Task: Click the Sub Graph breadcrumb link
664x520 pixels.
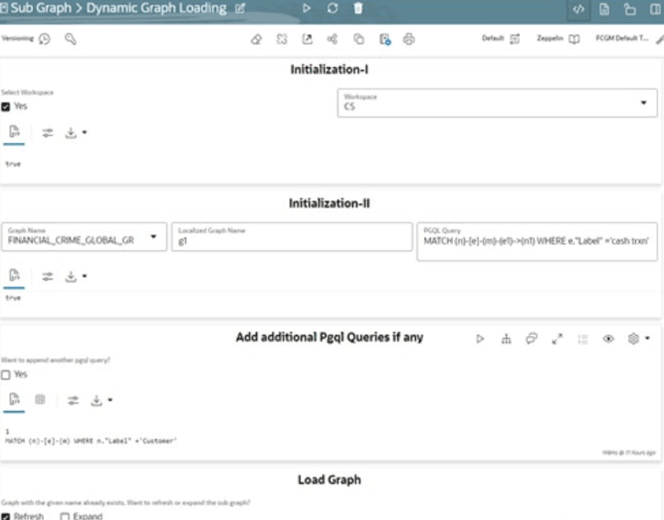Action: click(x=41, y=8)
